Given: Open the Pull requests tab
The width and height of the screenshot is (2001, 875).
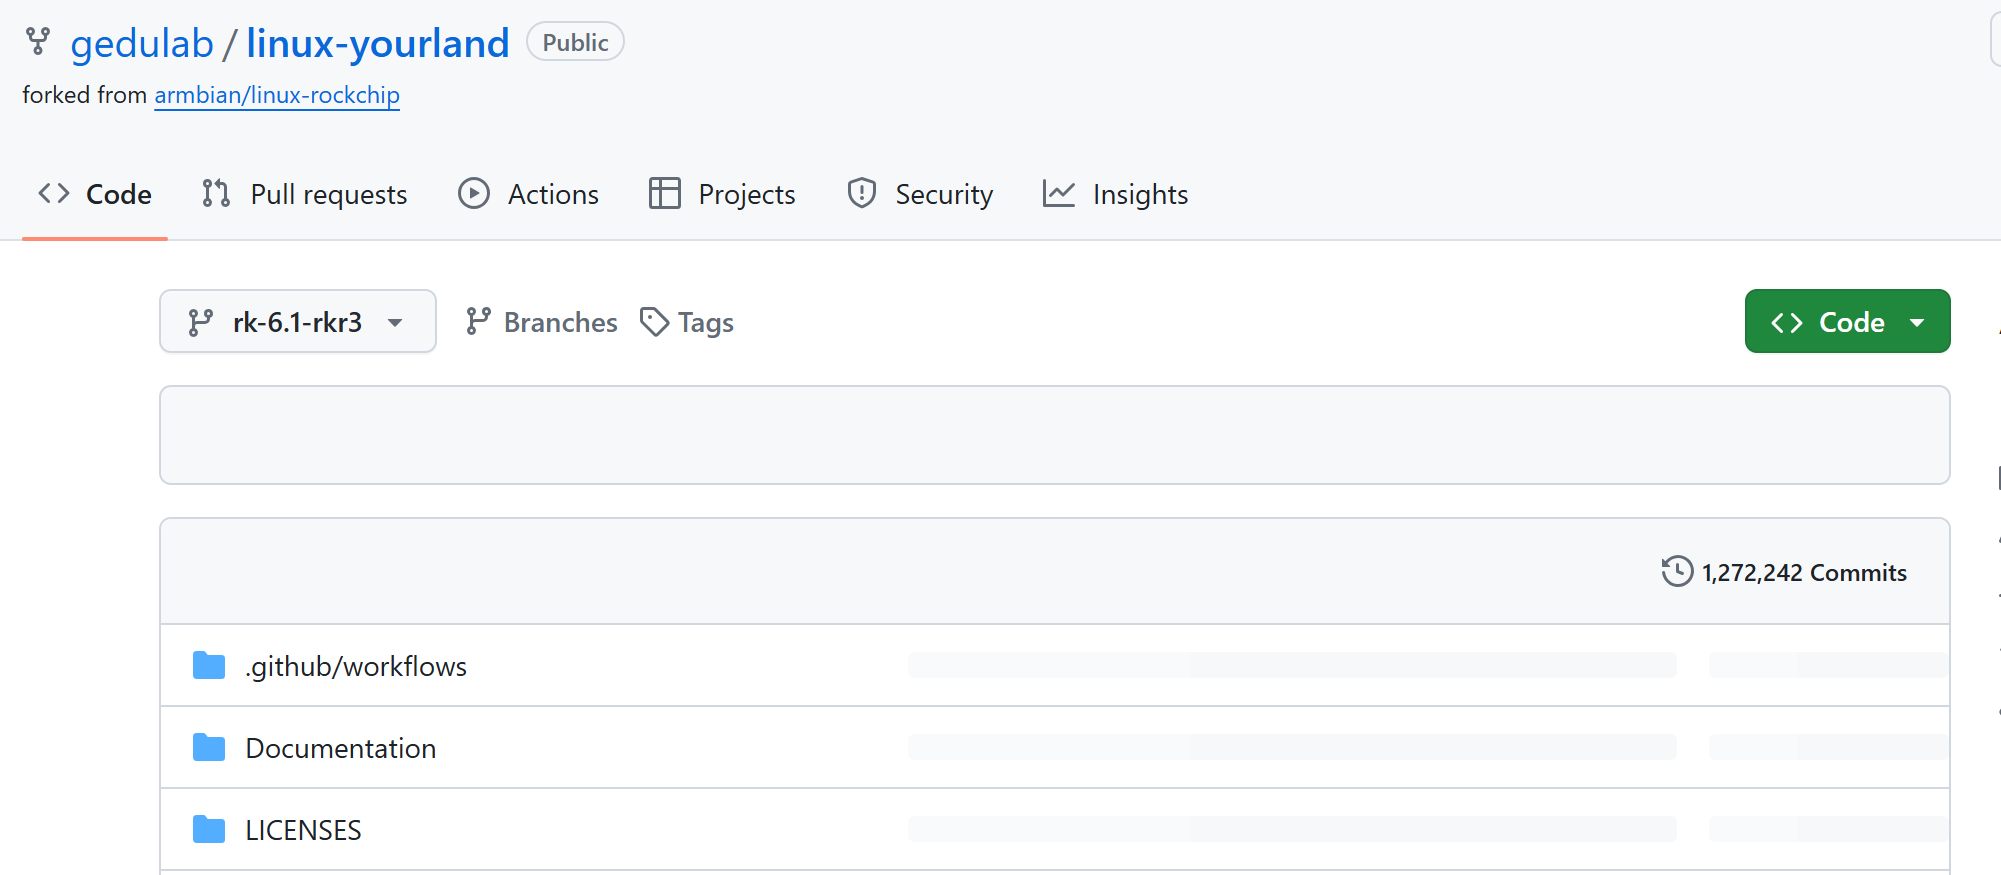Looking at the screenshot, I should (x=305, y=194).
